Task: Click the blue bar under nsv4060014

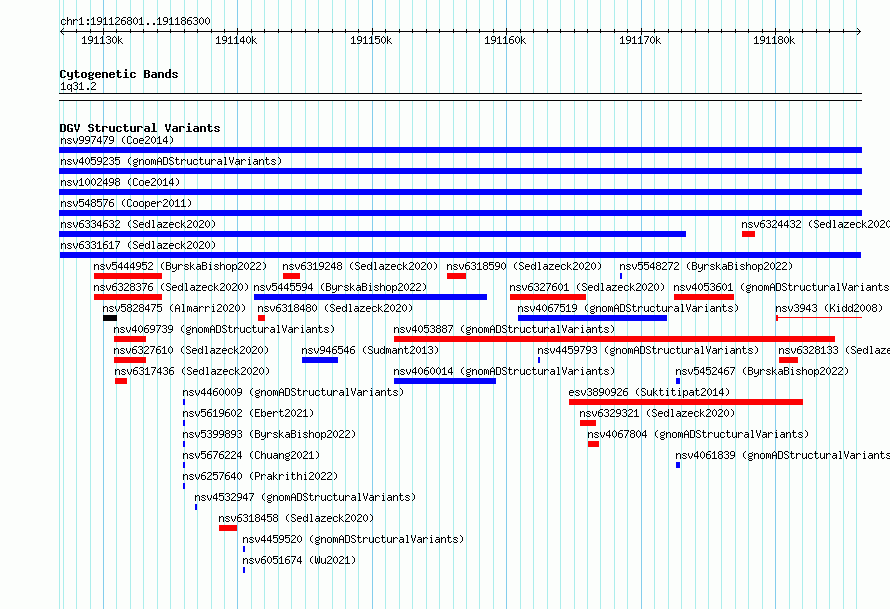Action: [x=445, y=381]
